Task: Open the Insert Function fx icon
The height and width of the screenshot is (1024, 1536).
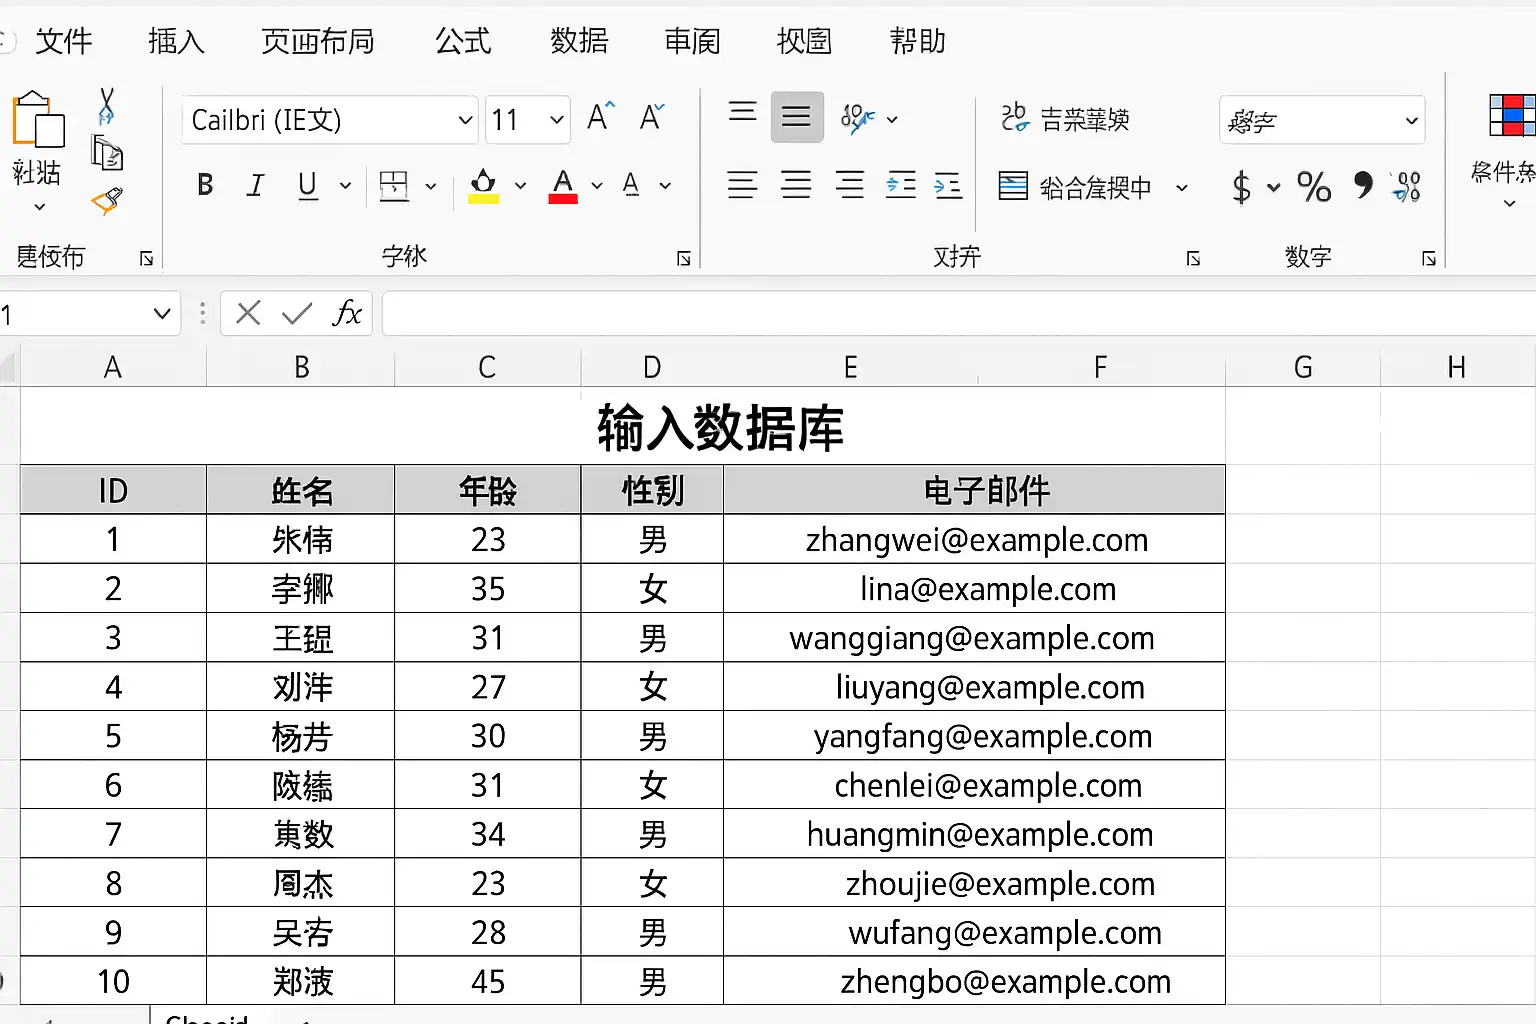Action: tap(347, 313)
